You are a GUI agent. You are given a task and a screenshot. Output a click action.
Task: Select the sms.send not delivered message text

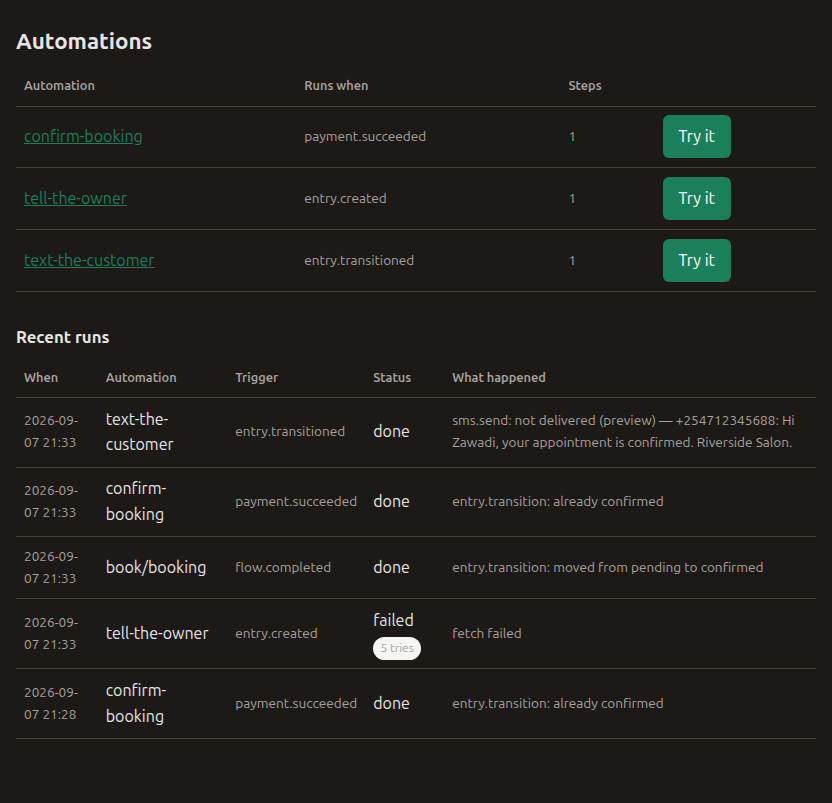(x=623, y=431)
